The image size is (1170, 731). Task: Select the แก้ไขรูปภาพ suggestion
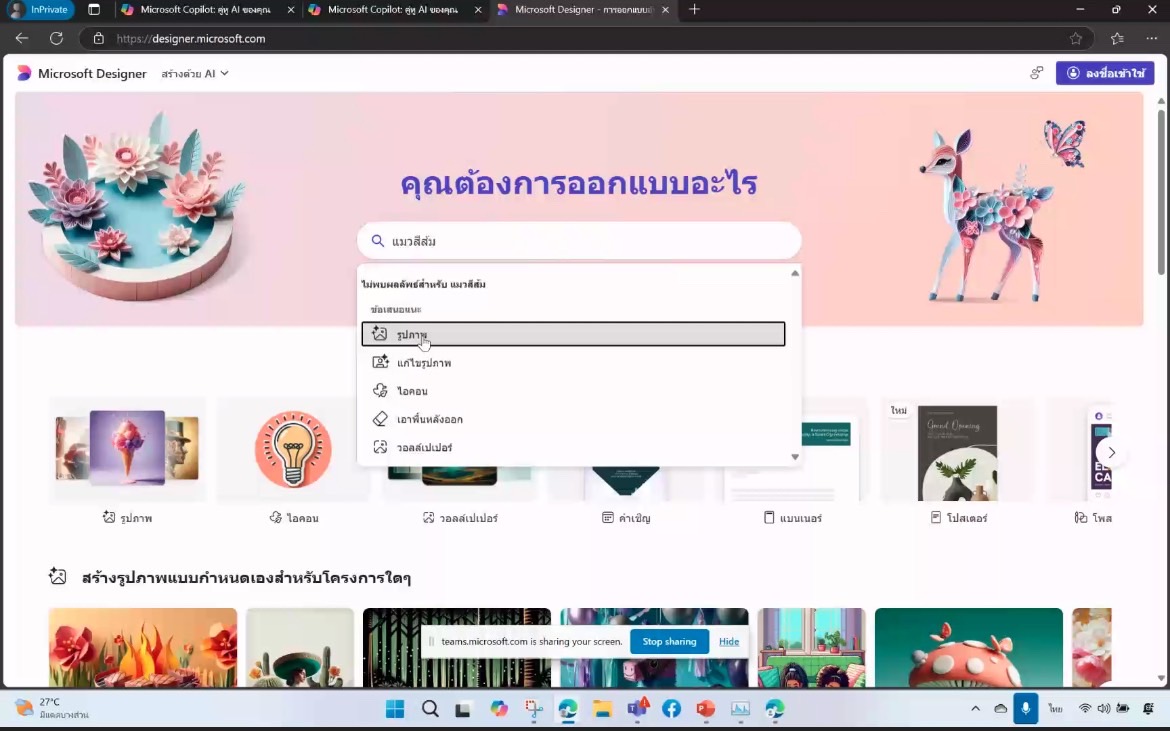point(573,363)
